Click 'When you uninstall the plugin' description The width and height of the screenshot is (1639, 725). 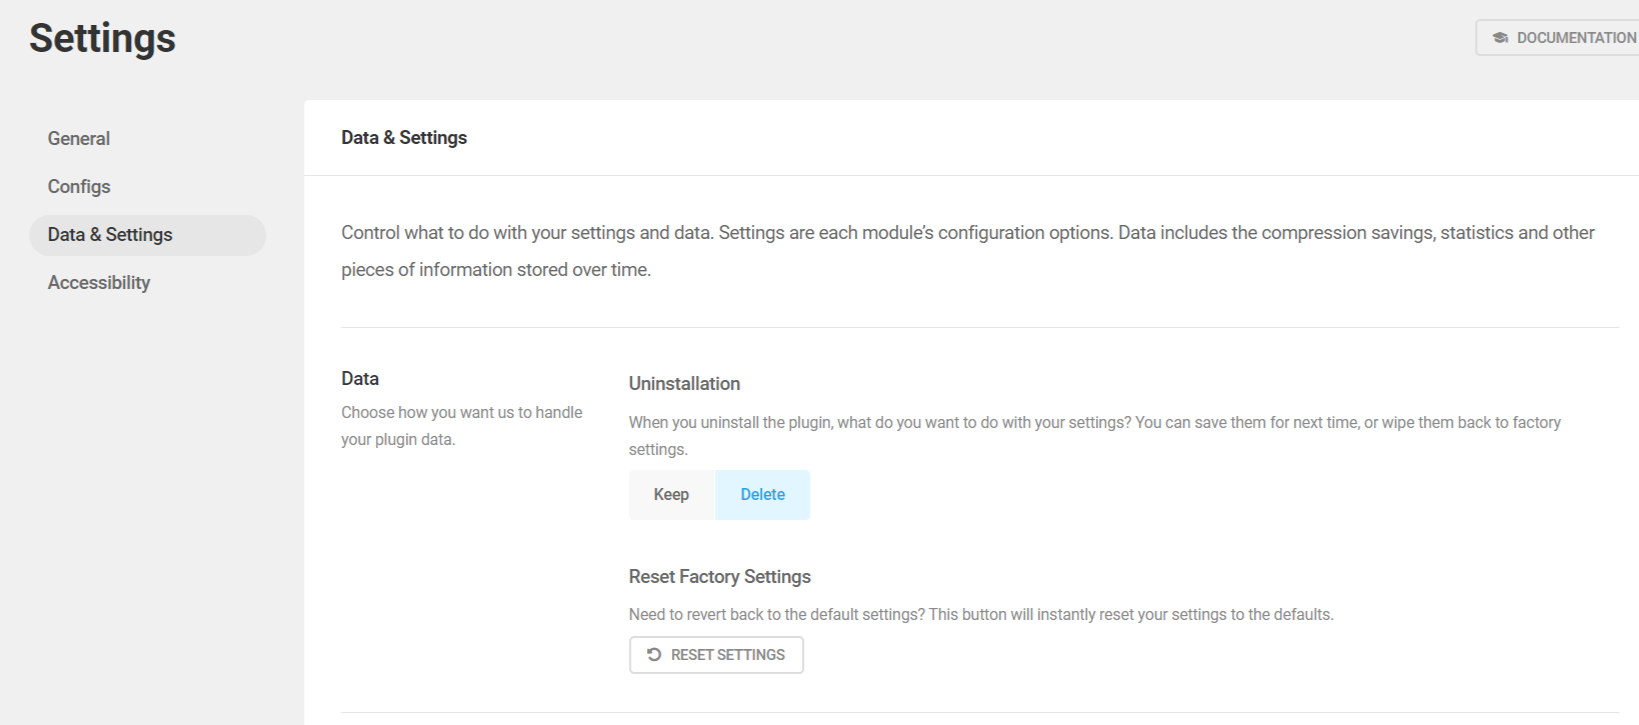(1095, 436)
